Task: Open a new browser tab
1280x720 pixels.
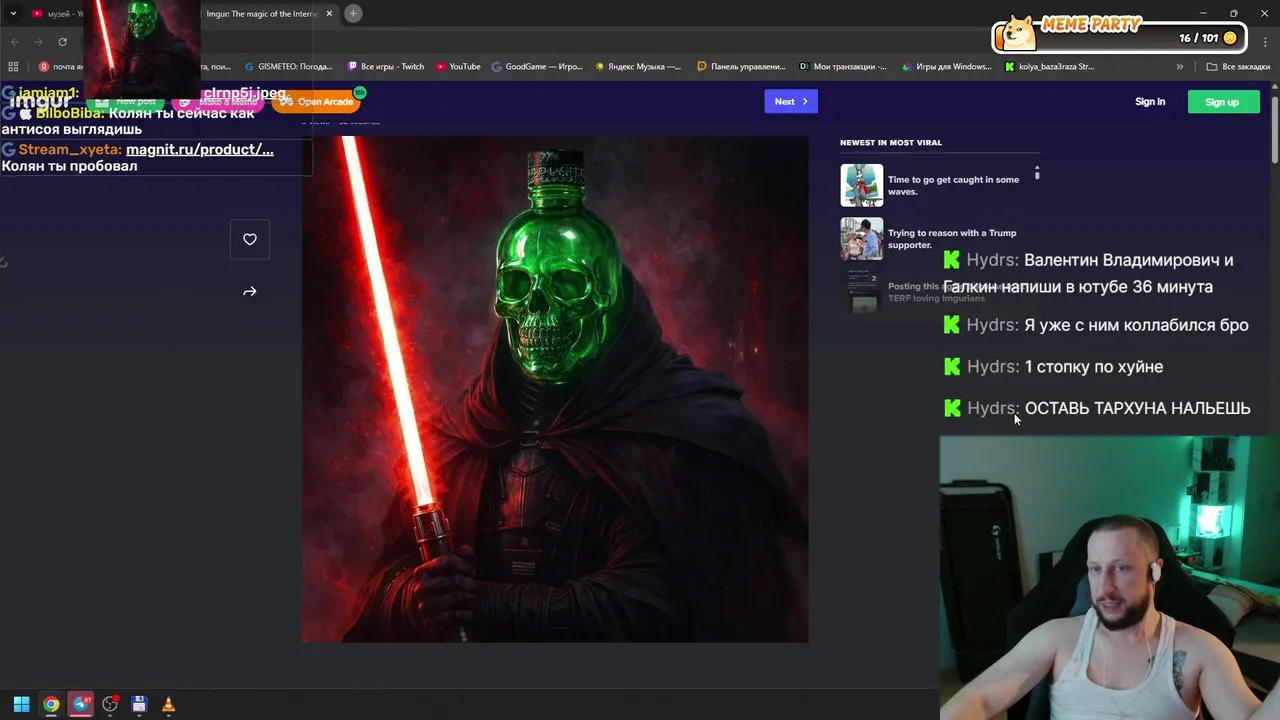Action: 353,14
